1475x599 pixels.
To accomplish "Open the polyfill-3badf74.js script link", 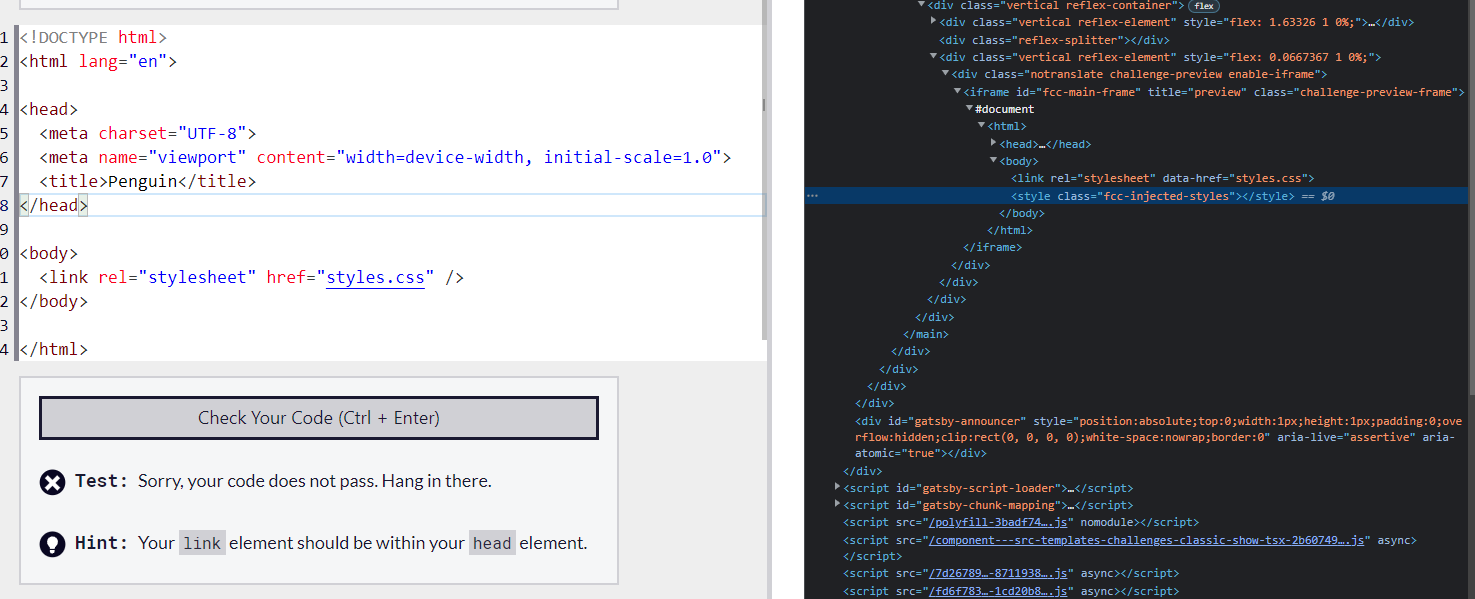I will (x=997, y=522).
